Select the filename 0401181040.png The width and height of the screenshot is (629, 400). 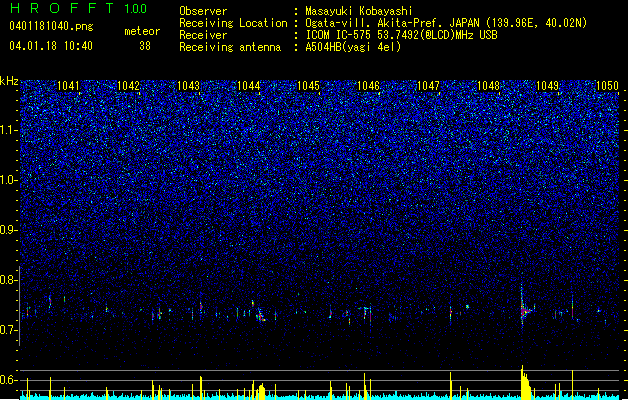pyautogui.click(x=51, y=27)
